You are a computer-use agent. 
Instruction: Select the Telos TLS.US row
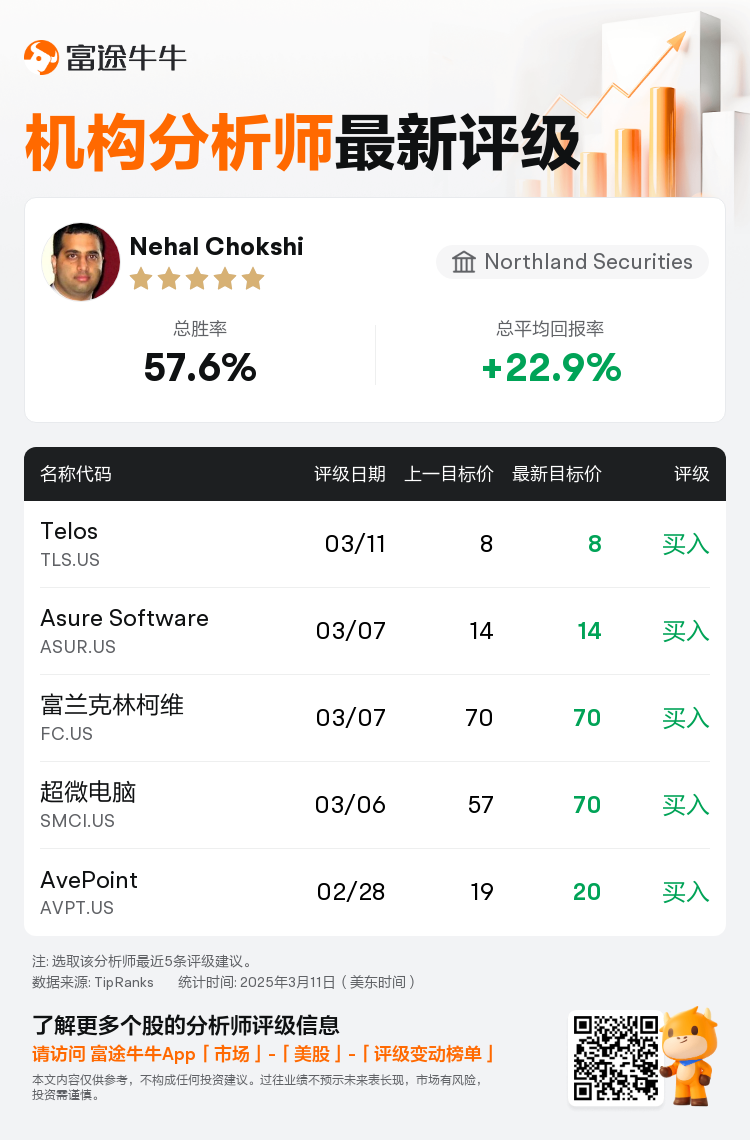tap(375, 544)
